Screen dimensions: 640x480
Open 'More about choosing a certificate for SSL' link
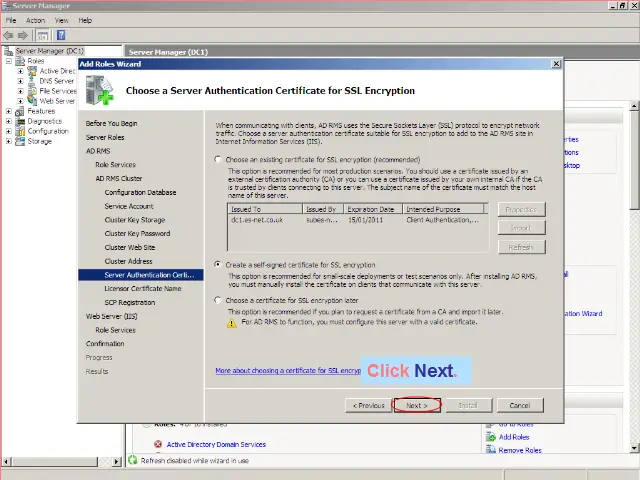tap(288, 371)
